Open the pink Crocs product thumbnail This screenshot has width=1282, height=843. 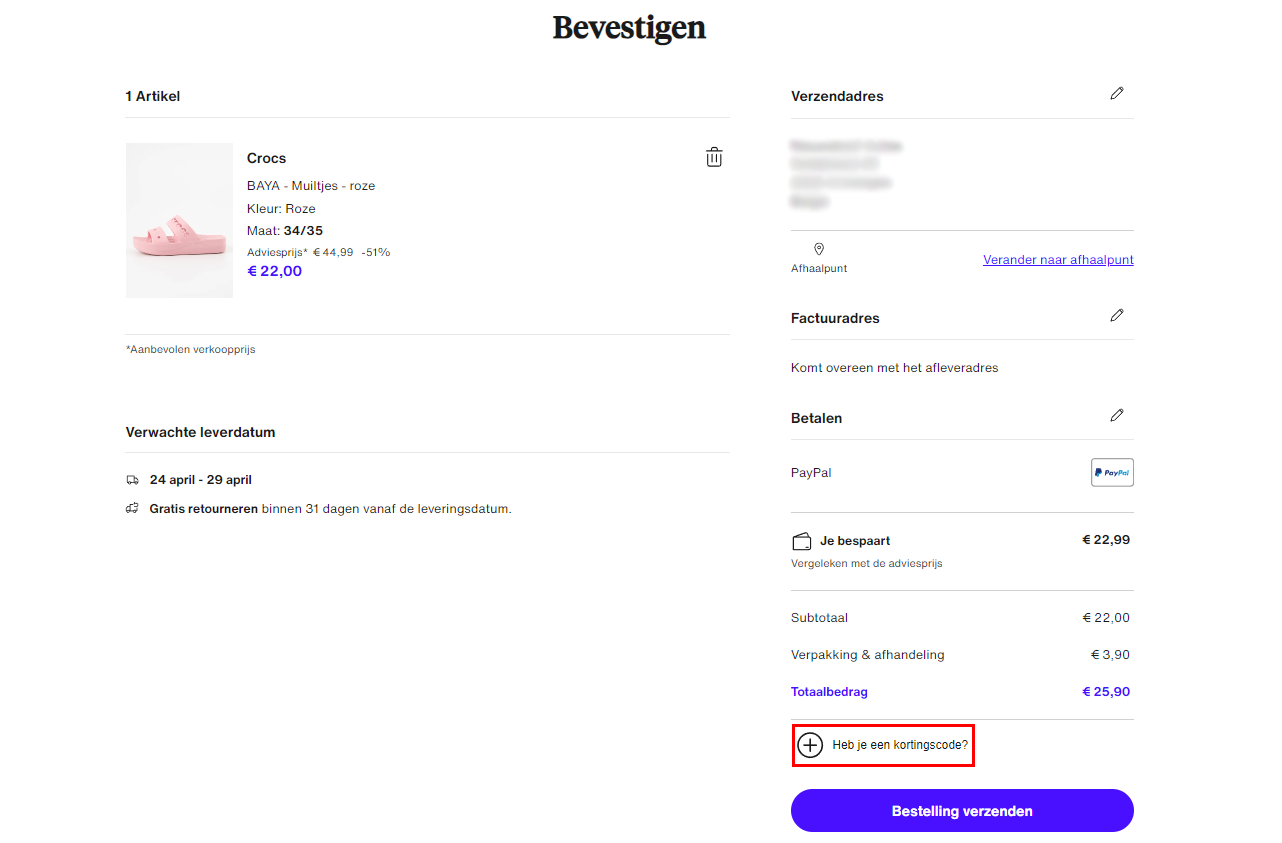pyautogui.click(x=179, y=220)
